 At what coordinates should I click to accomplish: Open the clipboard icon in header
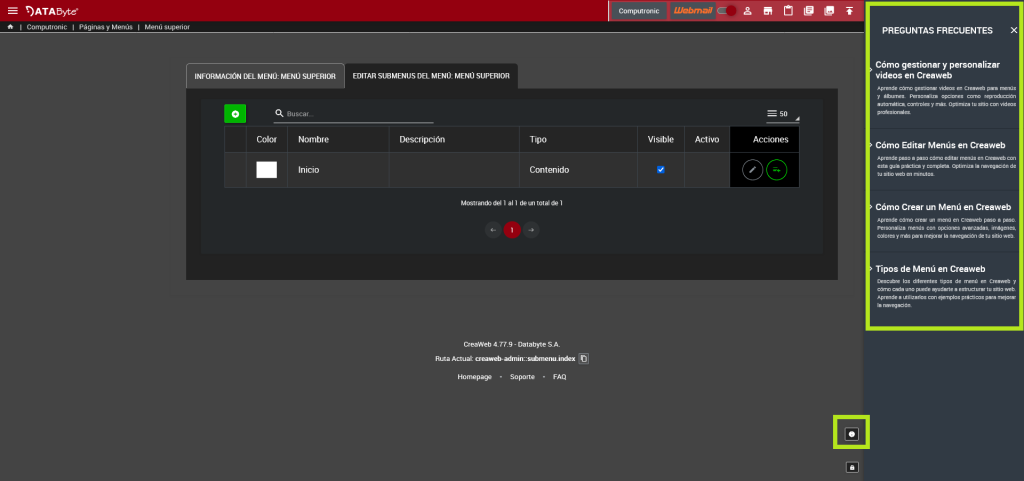point(788,11)
